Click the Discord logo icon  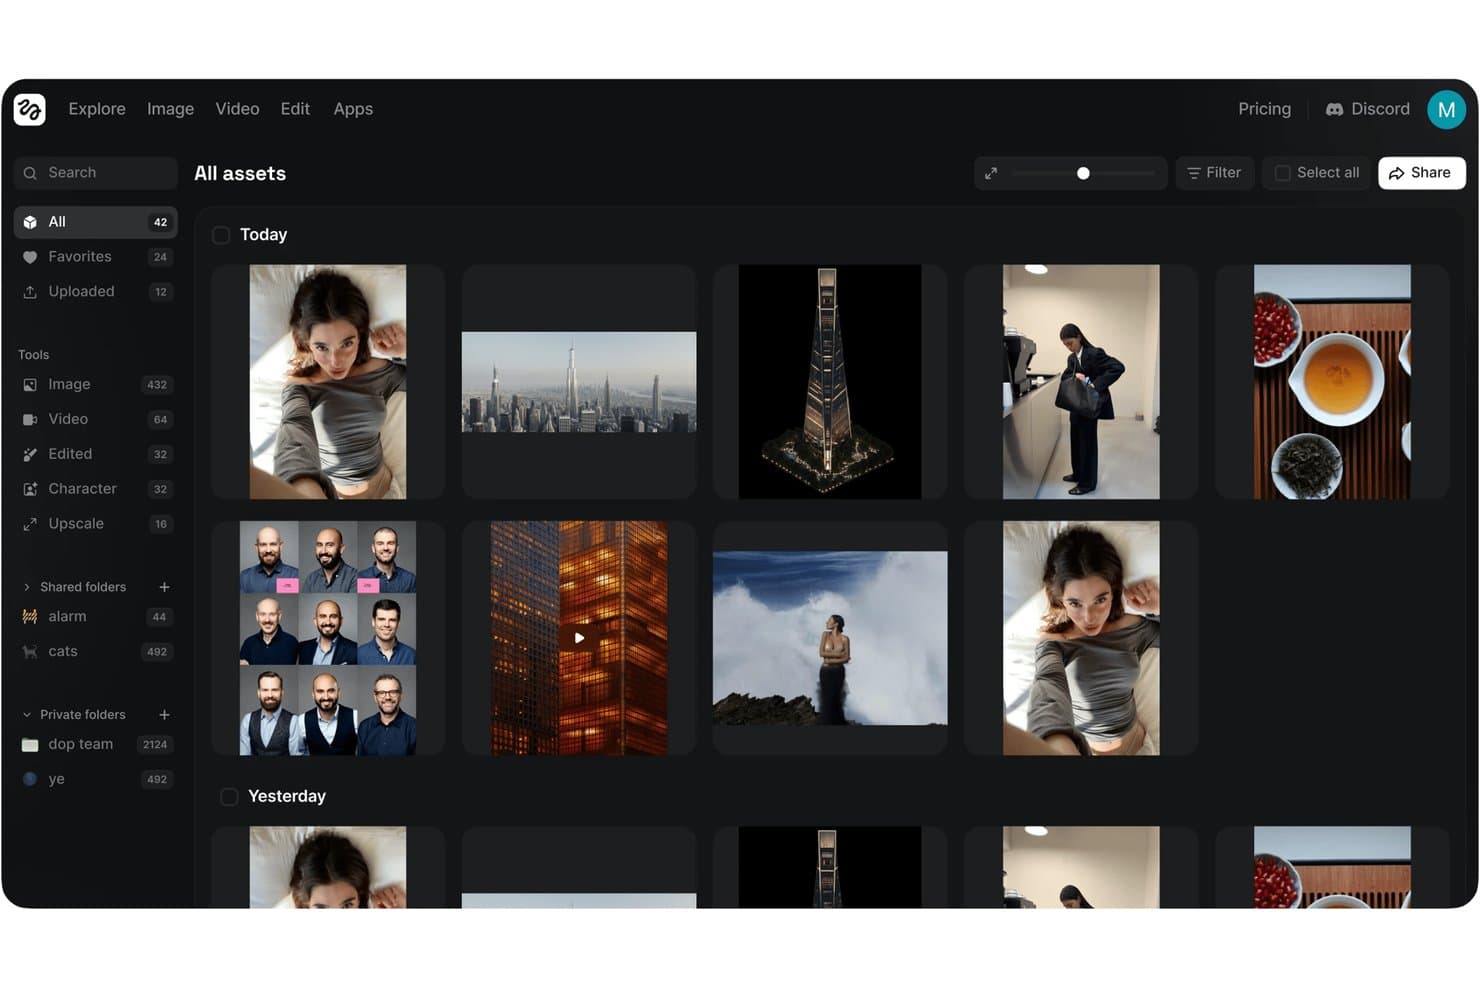[1334, 109]
